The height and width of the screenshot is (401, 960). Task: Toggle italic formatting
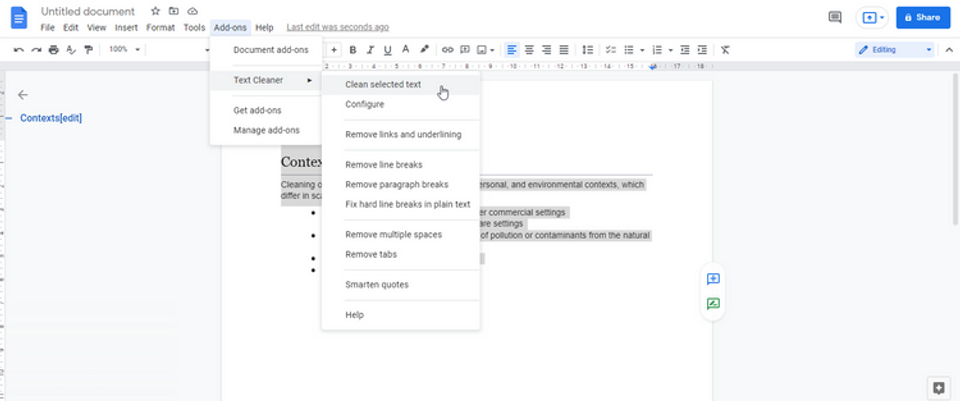click(x=370, y=50)
